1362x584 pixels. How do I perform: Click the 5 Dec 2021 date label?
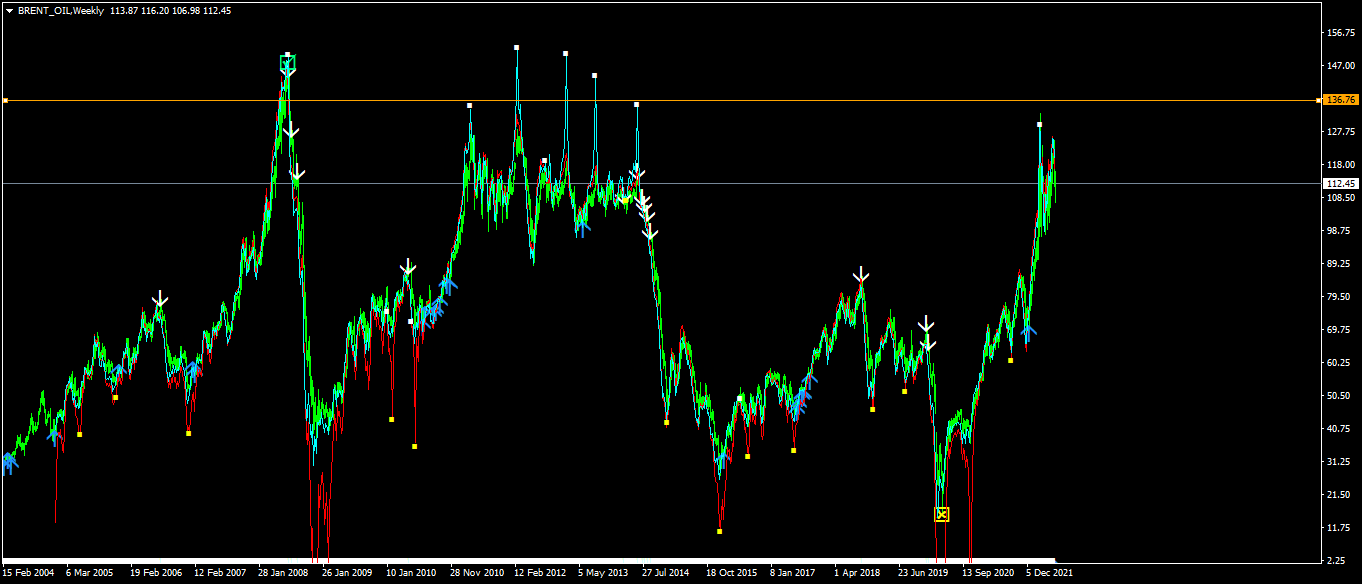click(1050, 573)
